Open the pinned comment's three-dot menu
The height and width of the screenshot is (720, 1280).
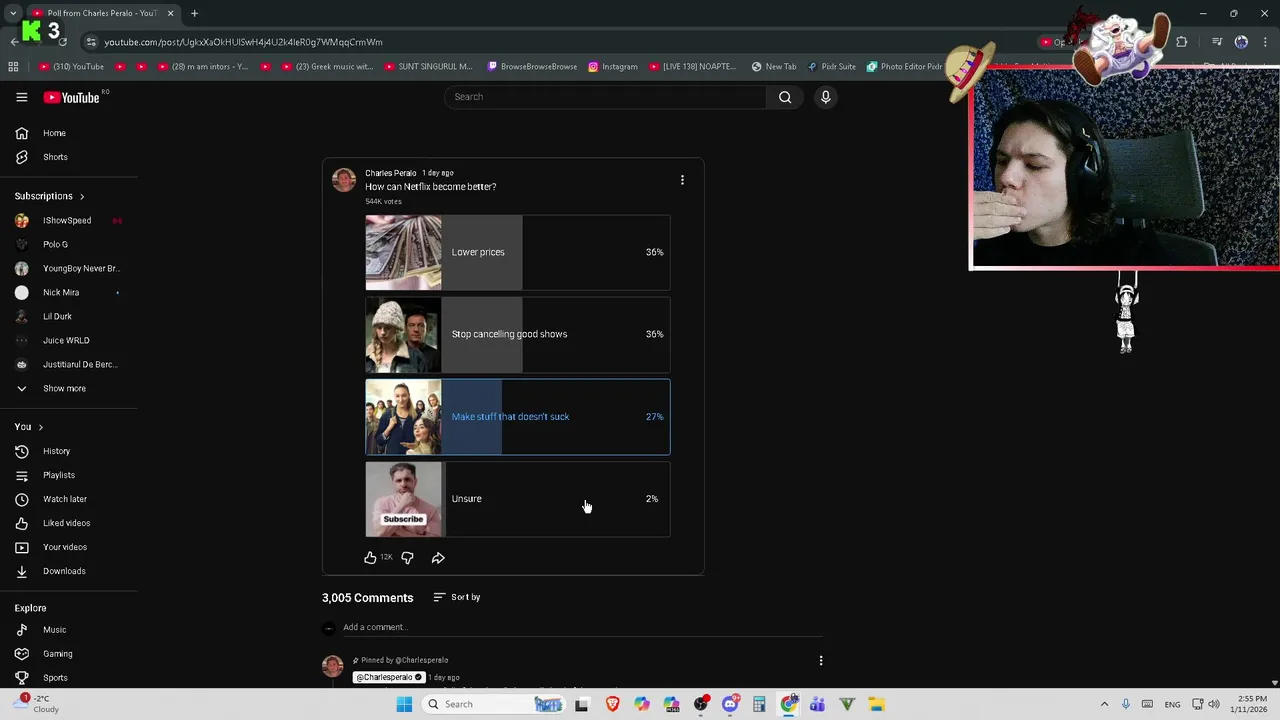click(821, 661)
